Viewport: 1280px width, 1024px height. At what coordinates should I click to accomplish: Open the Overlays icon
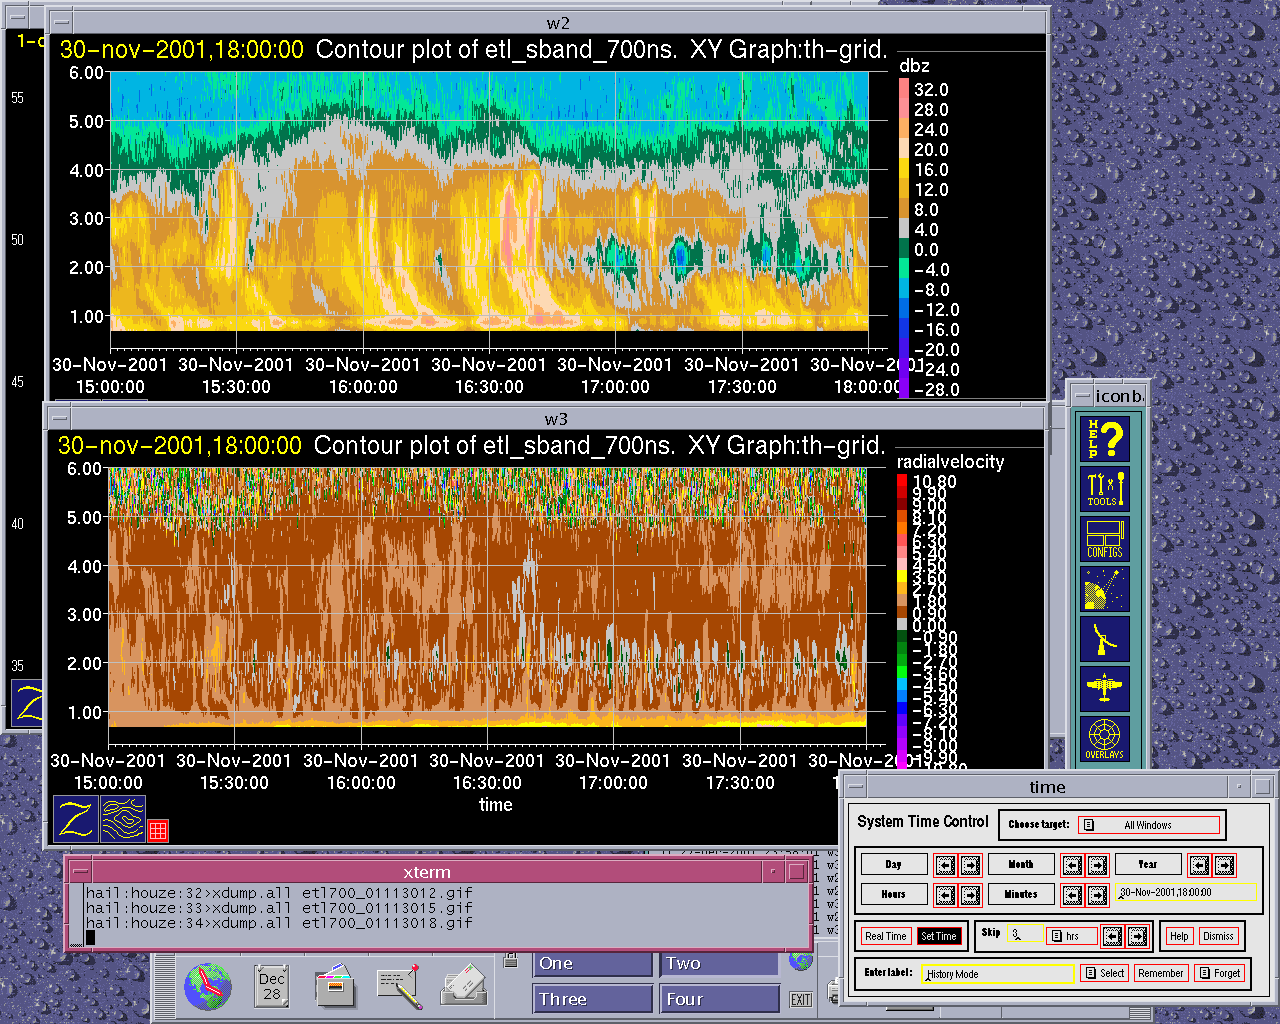pos(1105,739)
